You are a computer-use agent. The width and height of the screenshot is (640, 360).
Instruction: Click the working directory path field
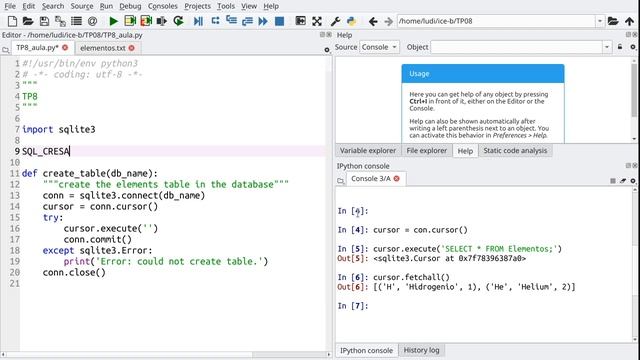click(496, 21)
